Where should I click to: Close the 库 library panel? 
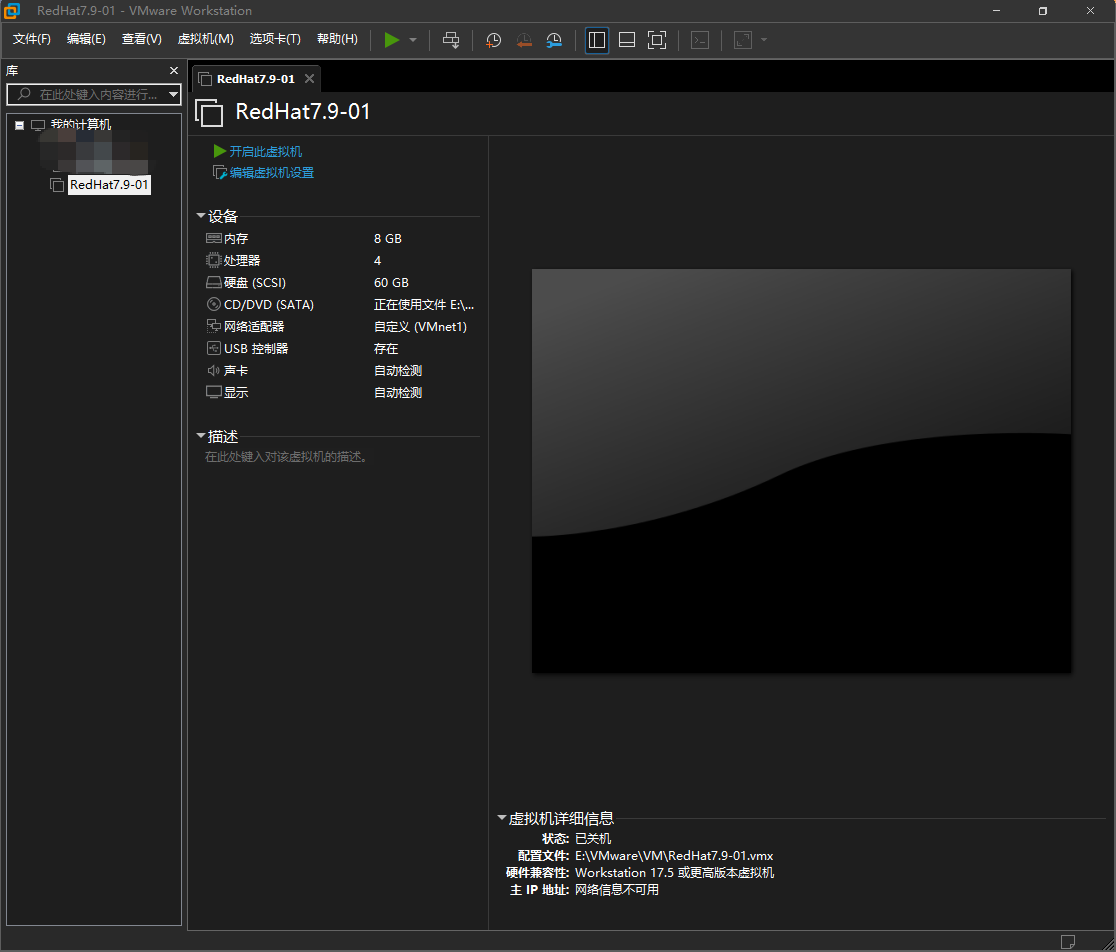pos(174,70)
